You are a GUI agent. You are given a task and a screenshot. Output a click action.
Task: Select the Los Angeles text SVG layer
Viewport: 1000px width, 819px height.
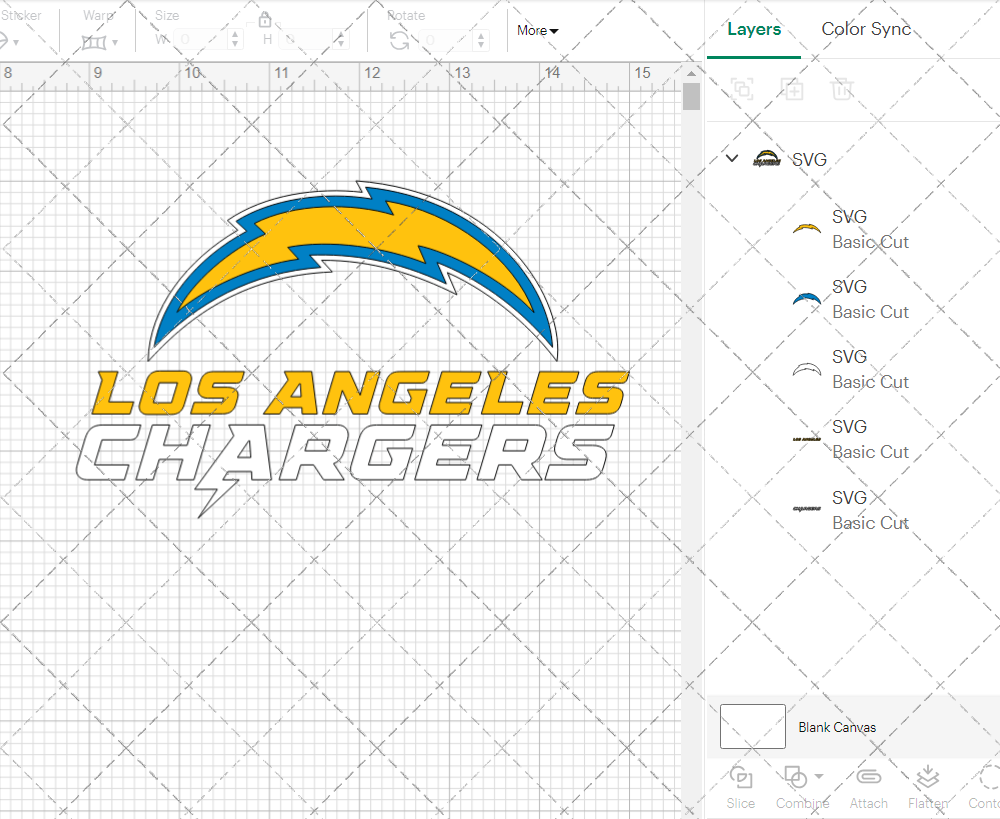[x=853, y=439]
